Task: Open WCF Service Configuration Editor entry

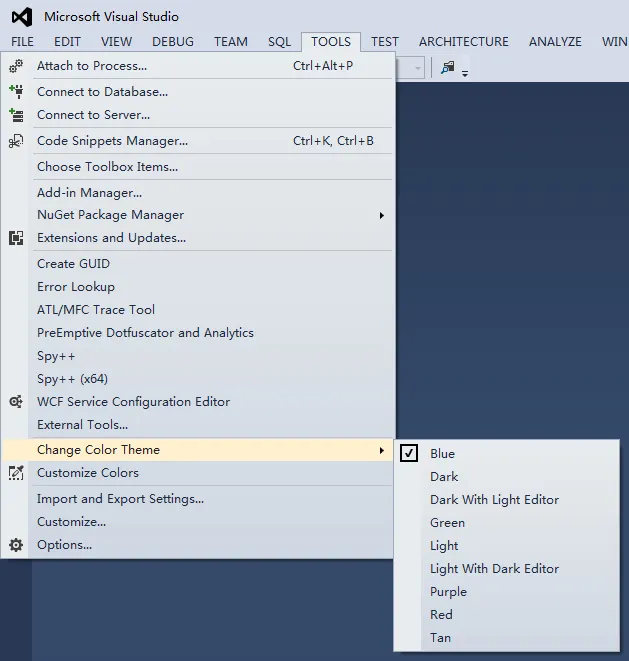Action: (x=198, y=402)
